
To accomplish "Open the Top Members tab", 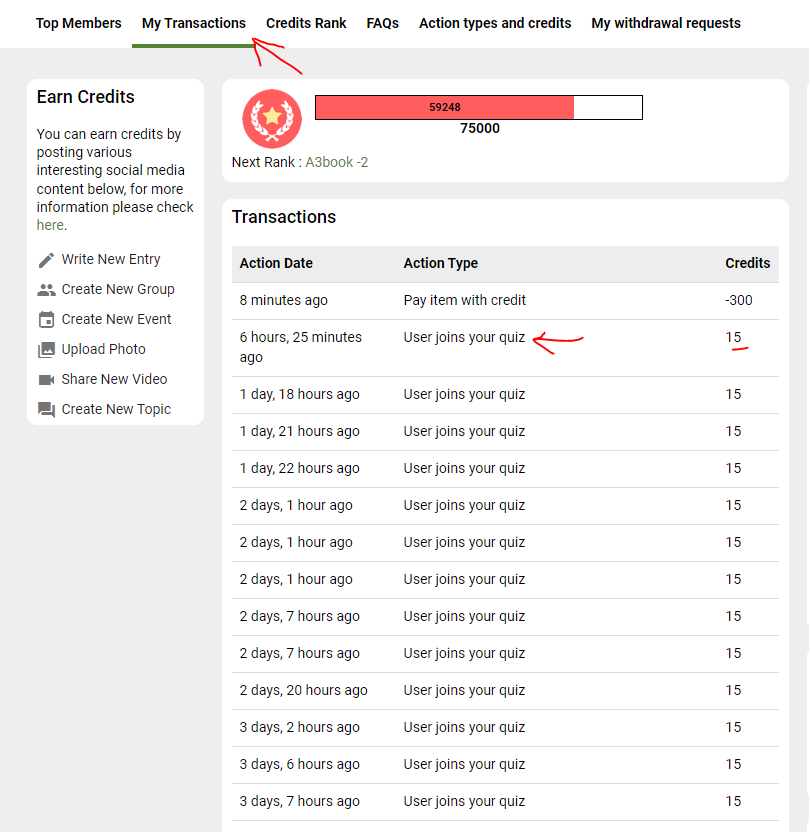I will click(78, 23).
